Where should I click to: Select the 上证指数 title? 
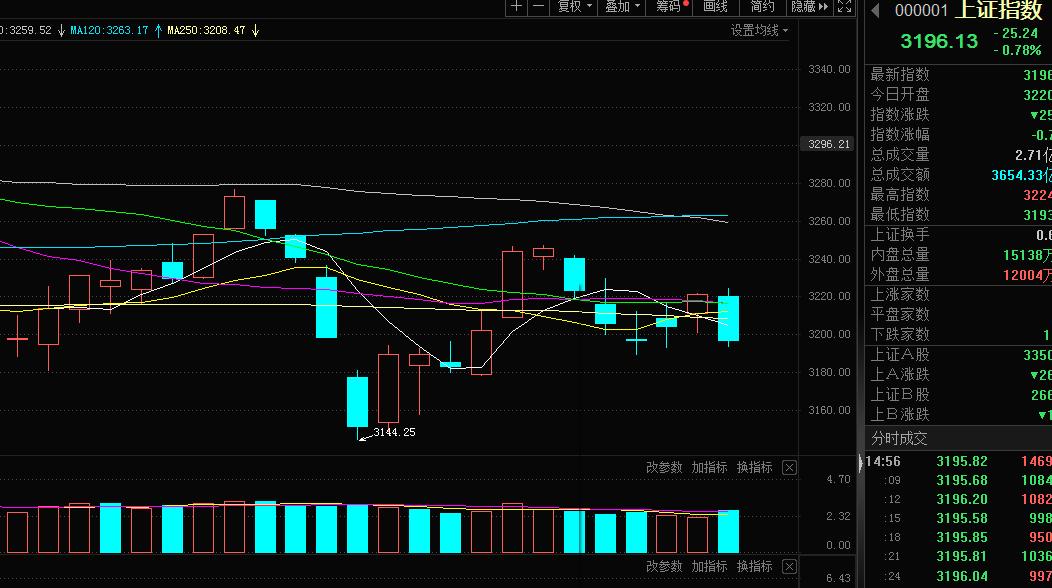pyautogui.click(x=999, y=10)
